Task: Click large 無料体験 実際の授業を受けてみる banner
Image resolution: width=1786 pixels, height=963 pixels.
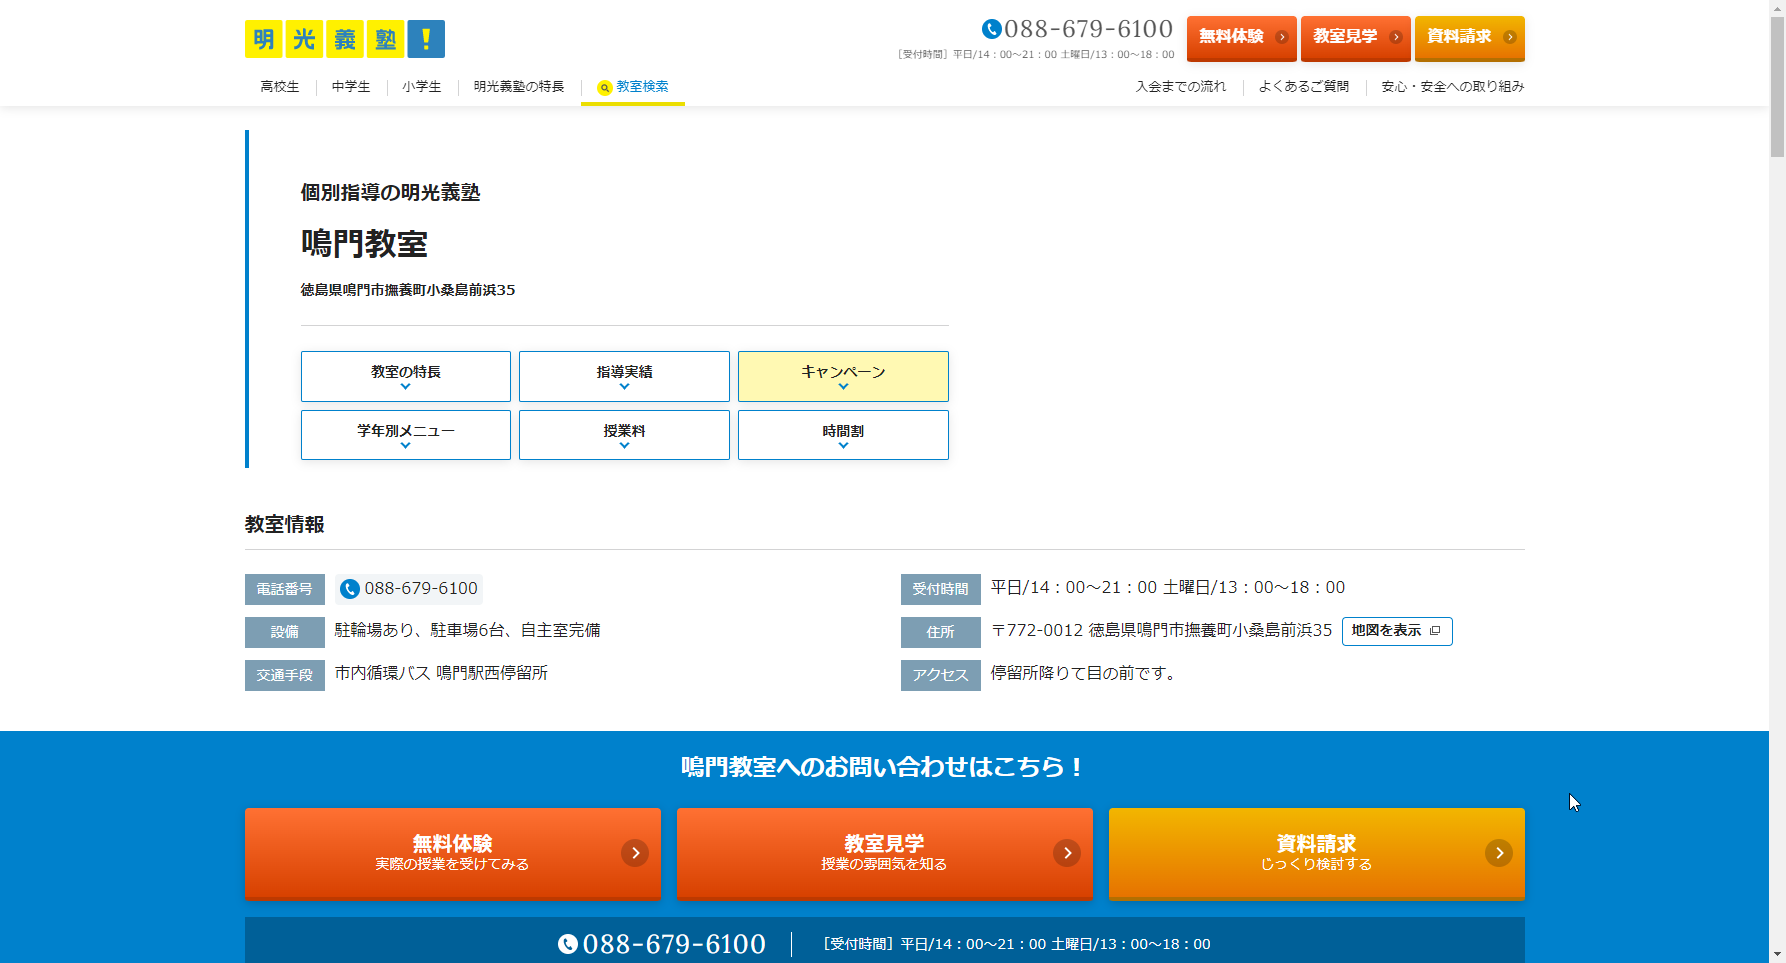Action: (x=453, y=854)
